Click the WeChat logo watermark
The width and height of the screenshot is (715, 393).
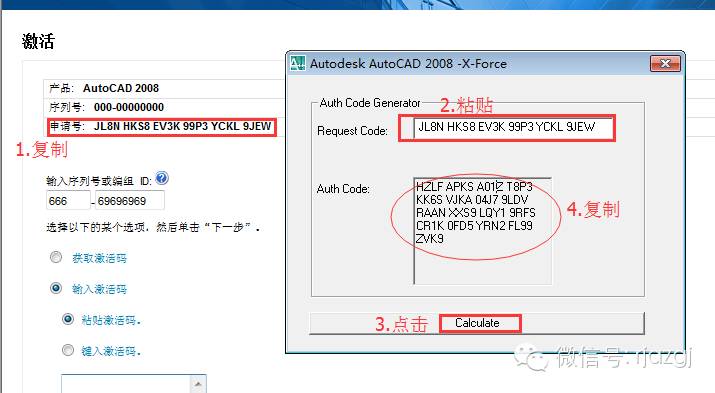click(530, 357)
